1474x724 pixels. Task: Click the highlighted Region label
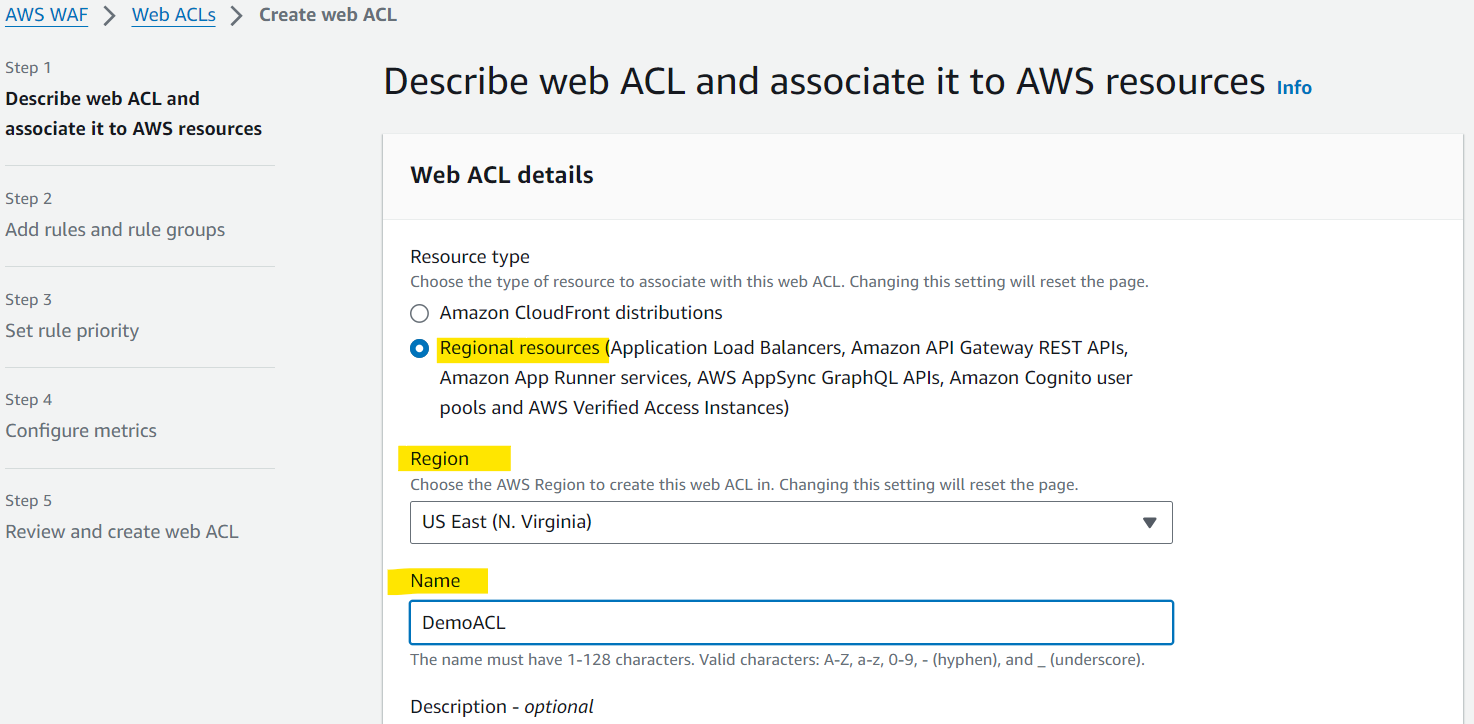tap(439, 458)
